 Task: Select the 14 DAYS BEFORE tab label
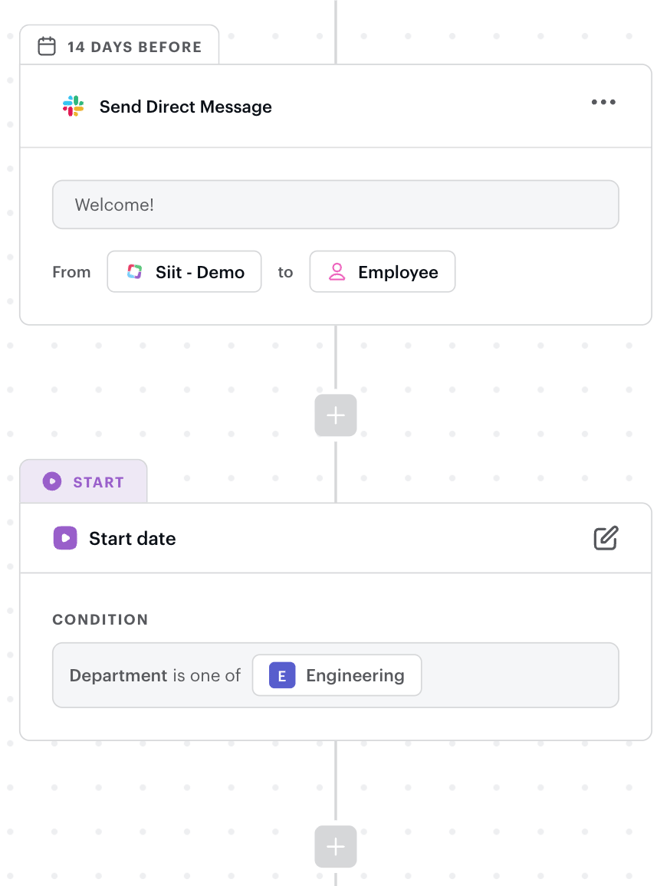pyautogui.click(x=134, y=47)
